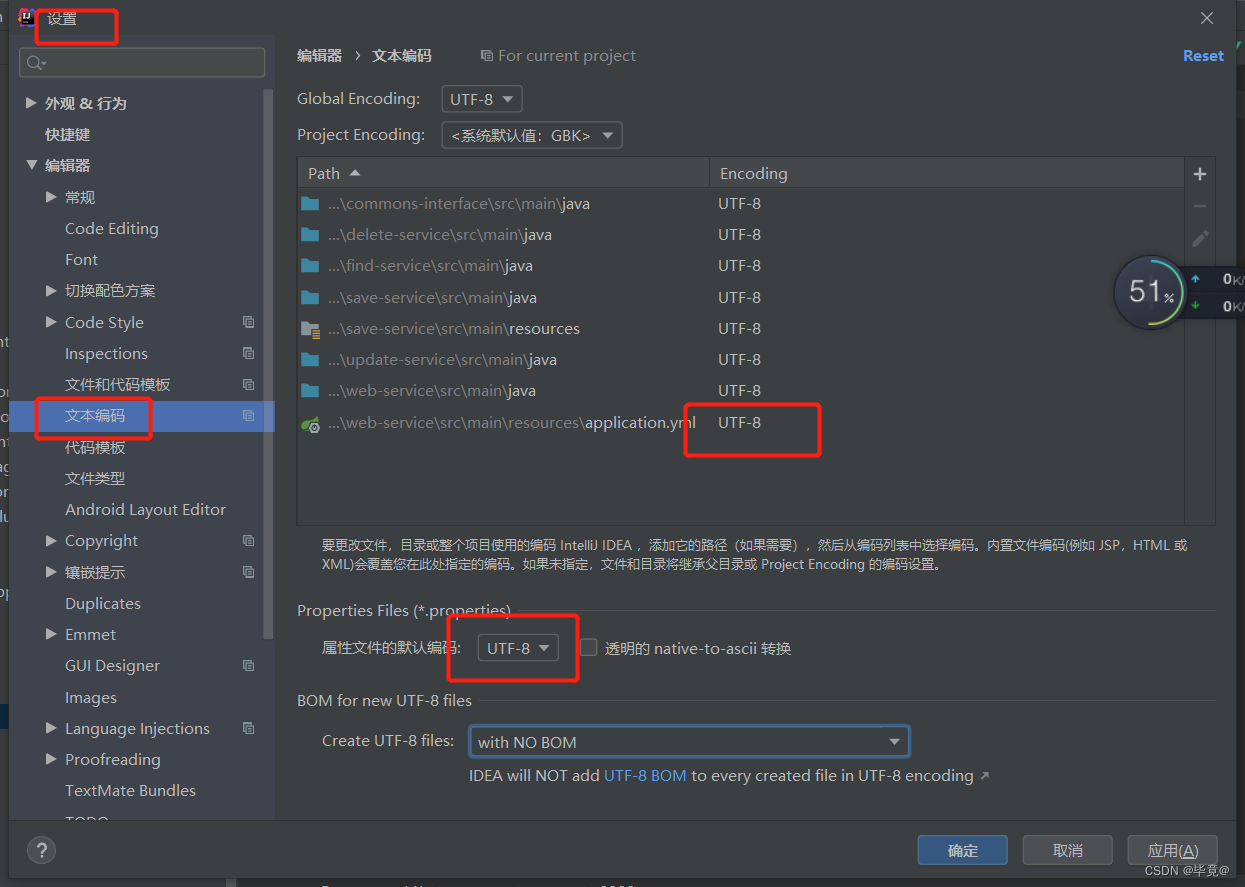Click the settings tree vertical scrollbar
The width and height of the screenshot is (1245, 887).
tap(268, 363)
